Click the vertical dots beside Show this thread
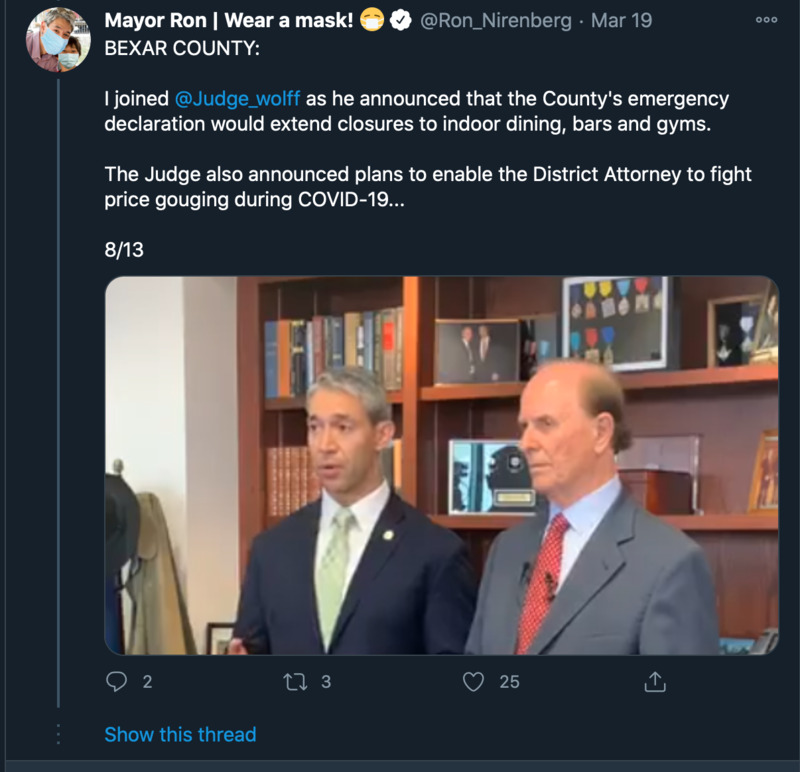This screenshot has height=772, width=800. (x=59, y=735)
